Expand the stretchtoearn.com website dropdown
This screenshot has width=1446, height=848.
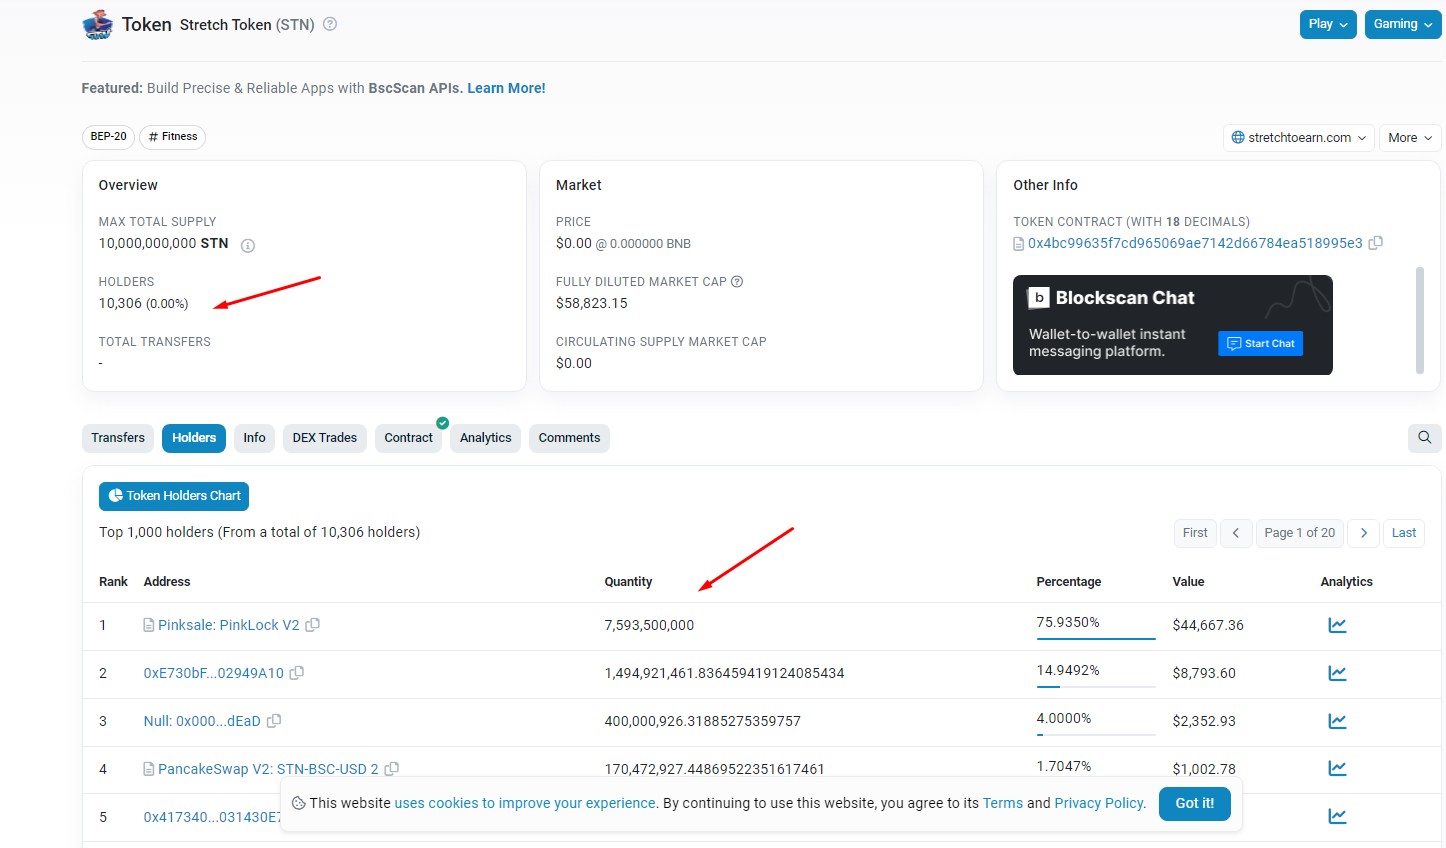pyautogui.click(x=1299, y=138)
